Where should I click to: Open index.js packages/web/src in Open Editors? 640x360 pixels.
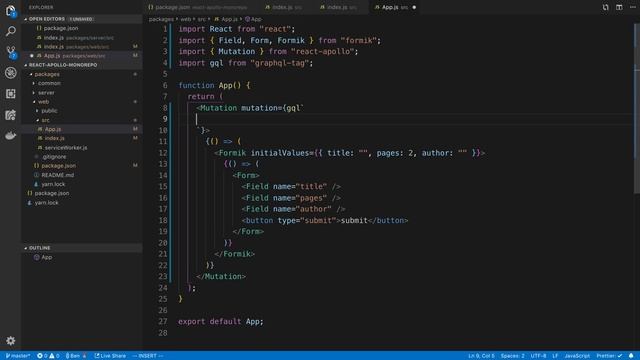[x=82, y=47]
